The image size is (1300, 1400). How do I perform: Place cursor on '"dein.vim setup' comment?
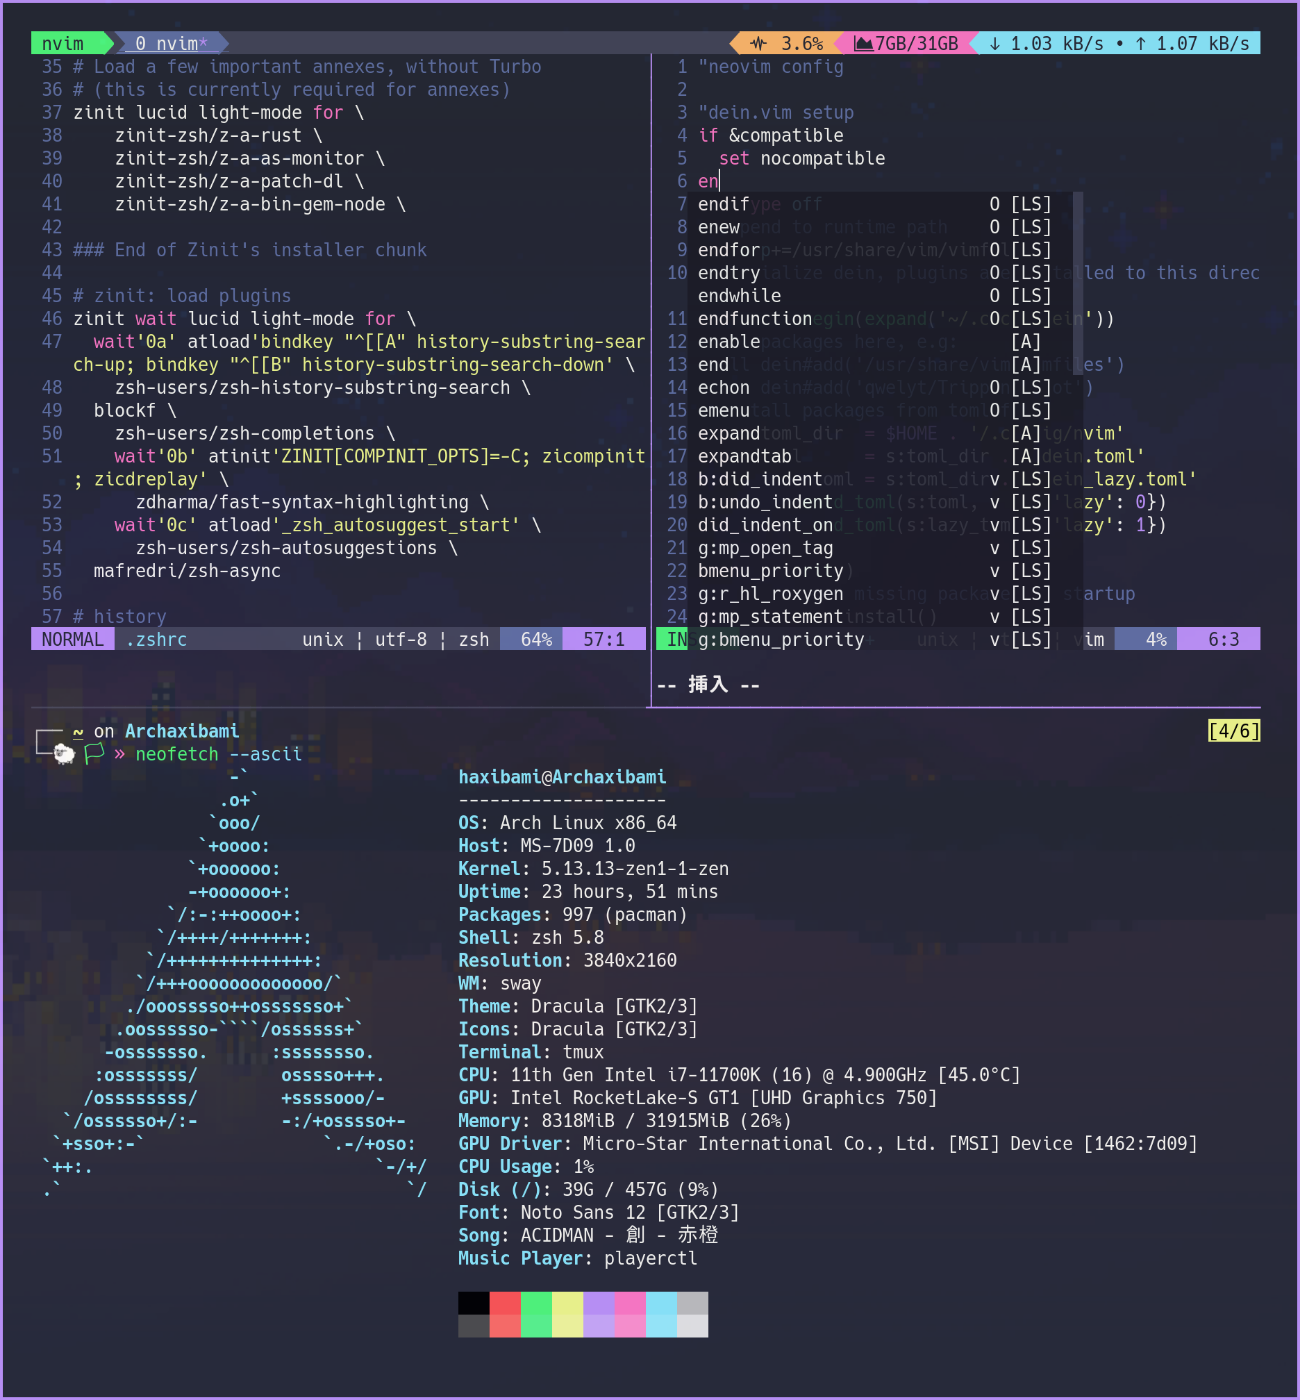coord(776,112)
